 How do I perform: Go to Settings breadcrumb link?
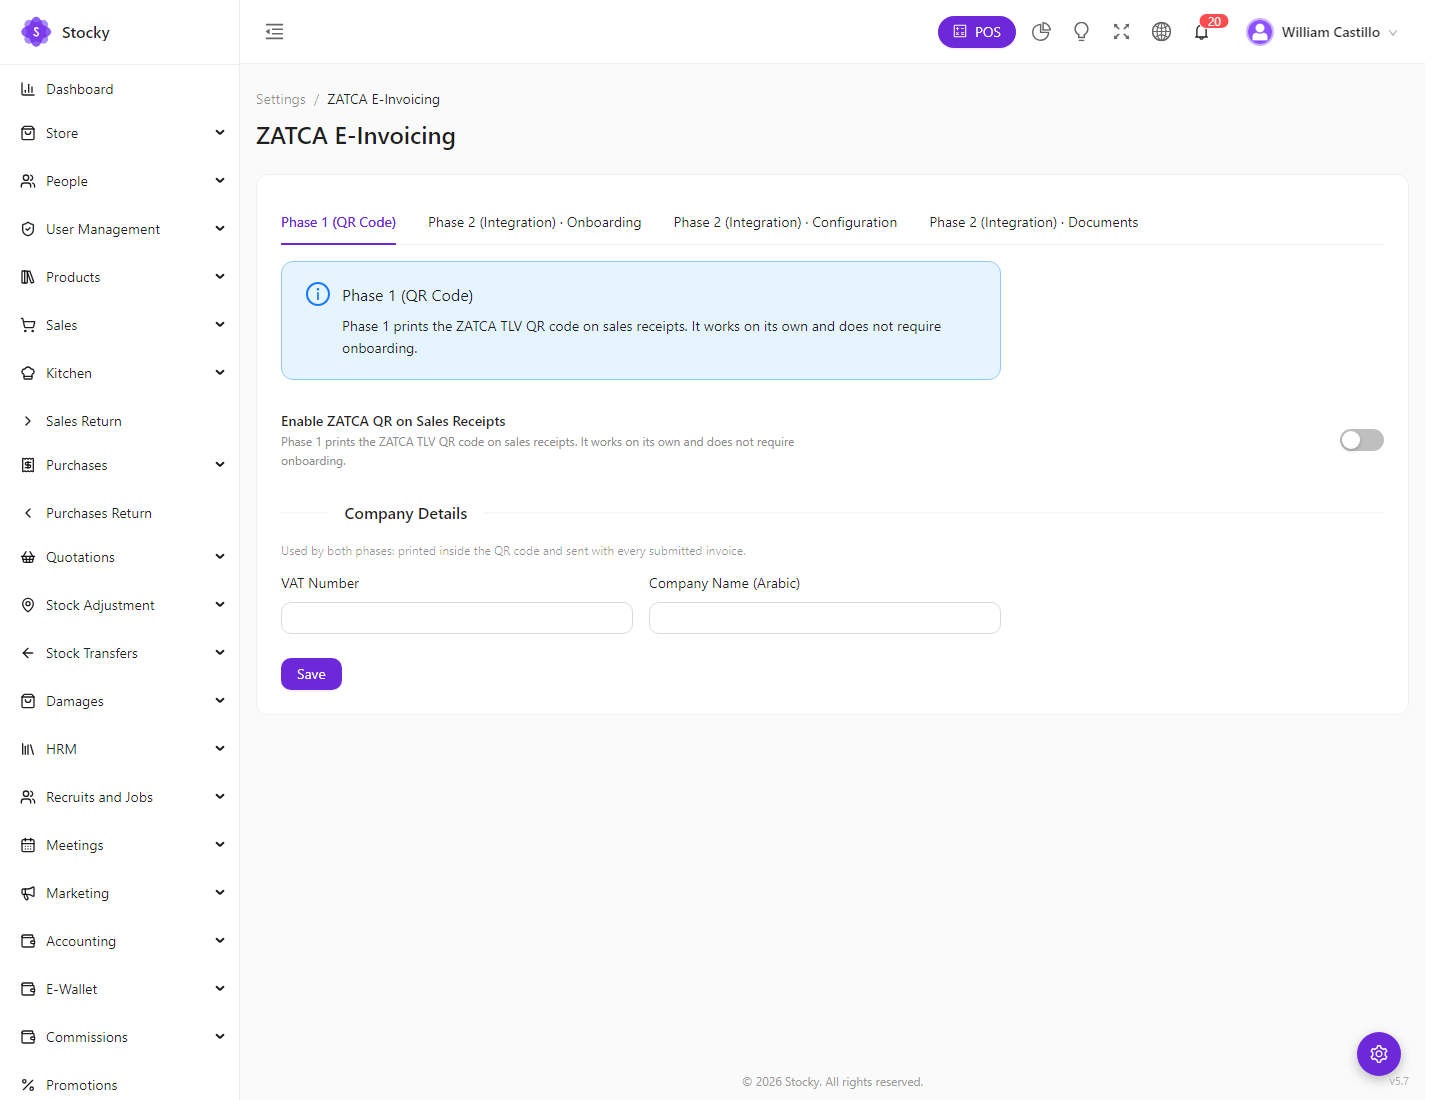click(281, 99)
